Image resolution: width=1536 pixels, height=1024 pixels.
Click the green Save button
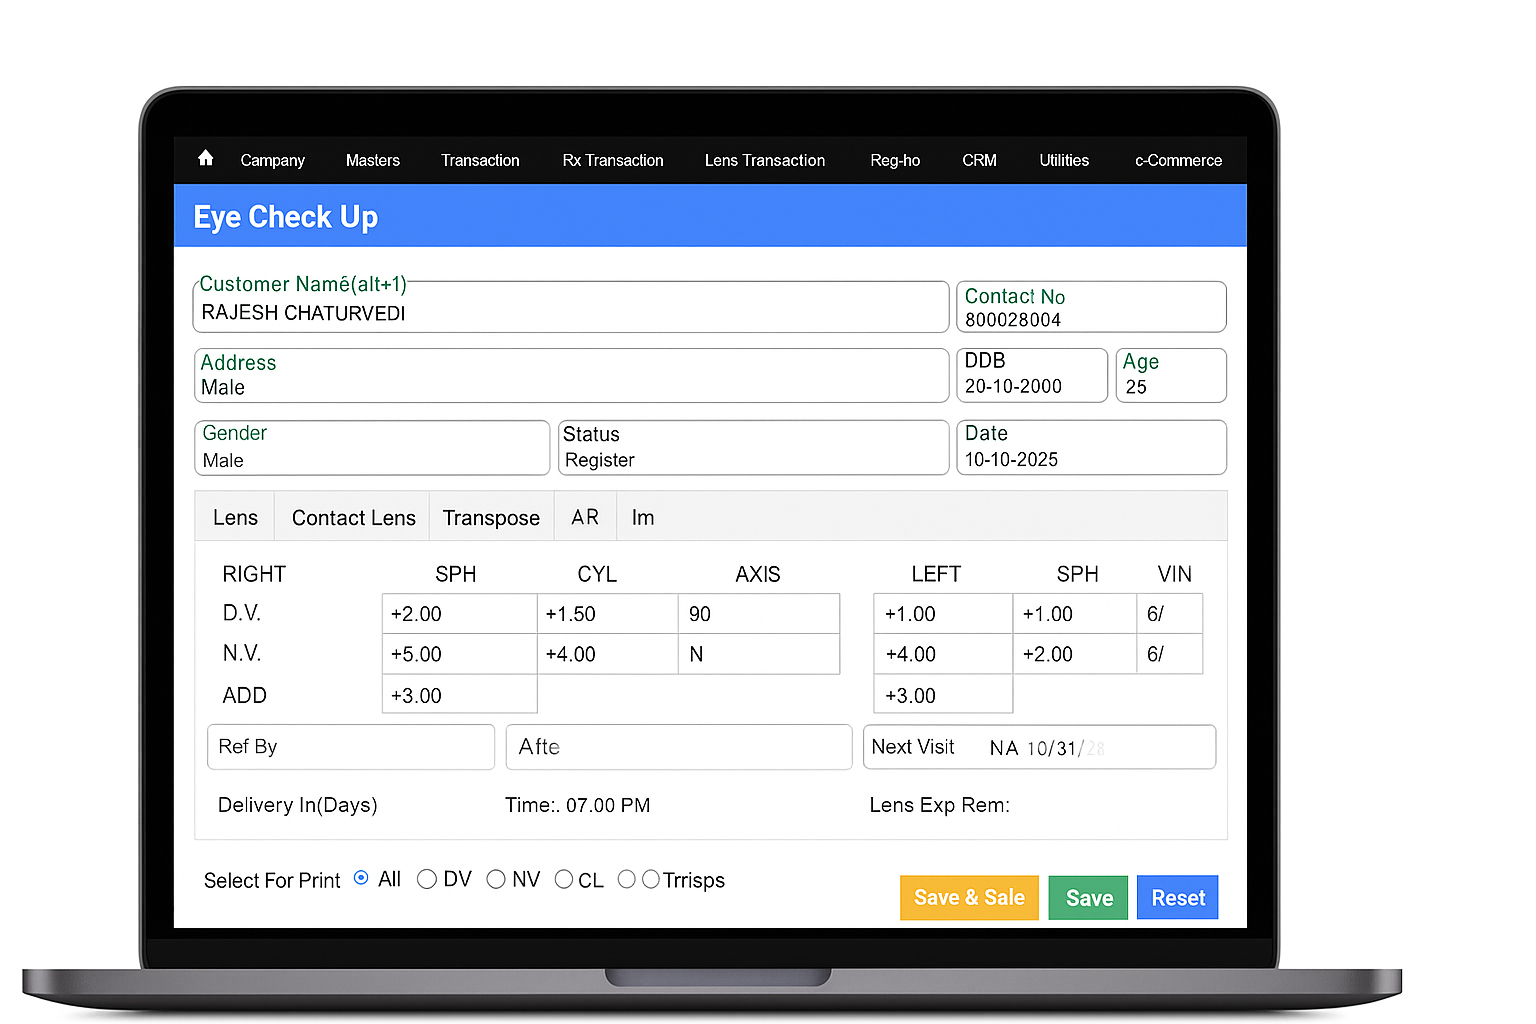pos(1088,898)
